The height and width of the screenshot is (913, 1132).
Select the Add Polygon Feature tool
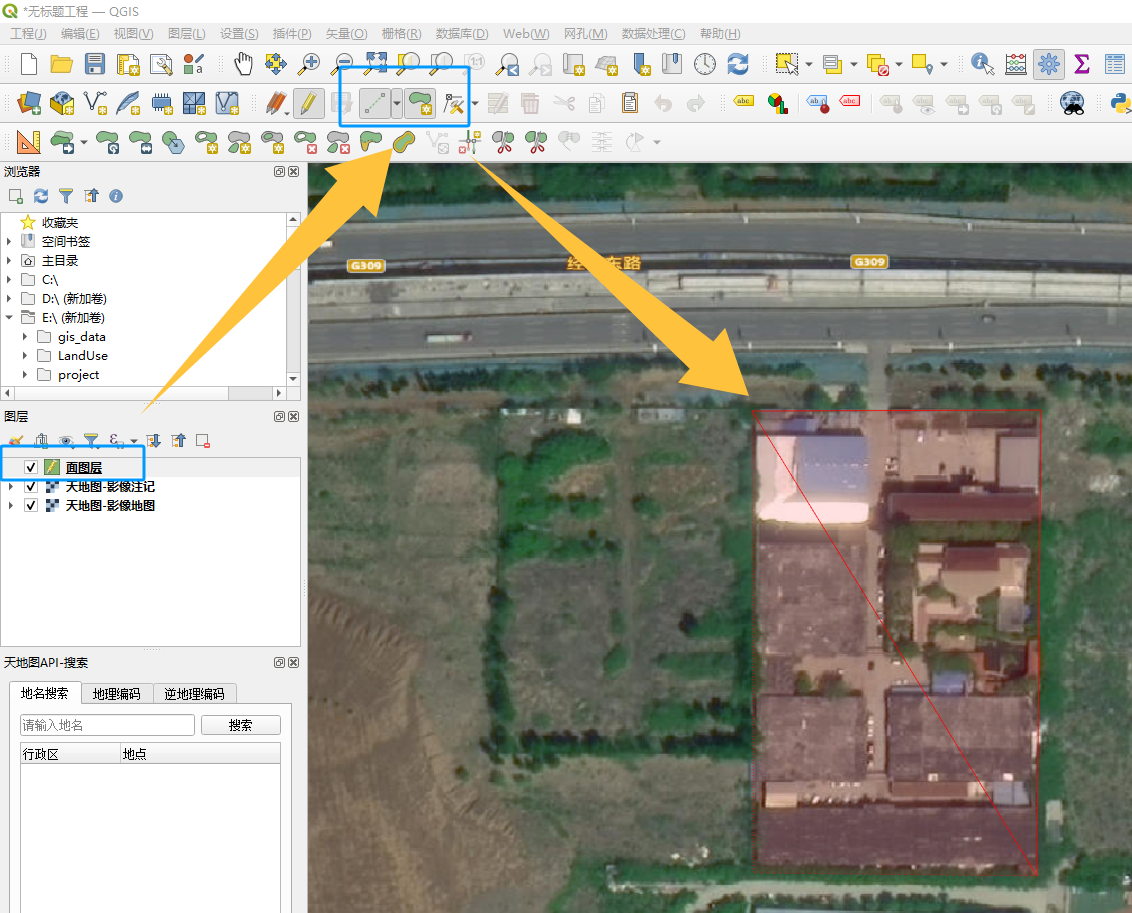pyautogui.click(x=420, y=103)
